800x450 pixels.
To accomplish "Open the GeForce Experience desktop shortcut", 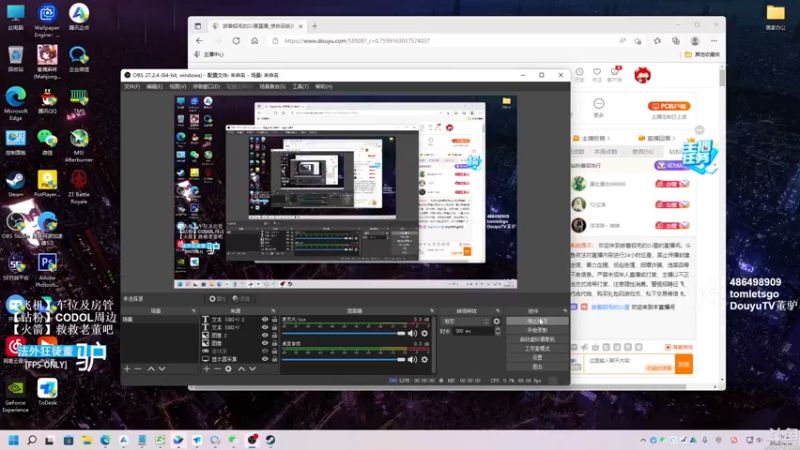I will 15,395.
